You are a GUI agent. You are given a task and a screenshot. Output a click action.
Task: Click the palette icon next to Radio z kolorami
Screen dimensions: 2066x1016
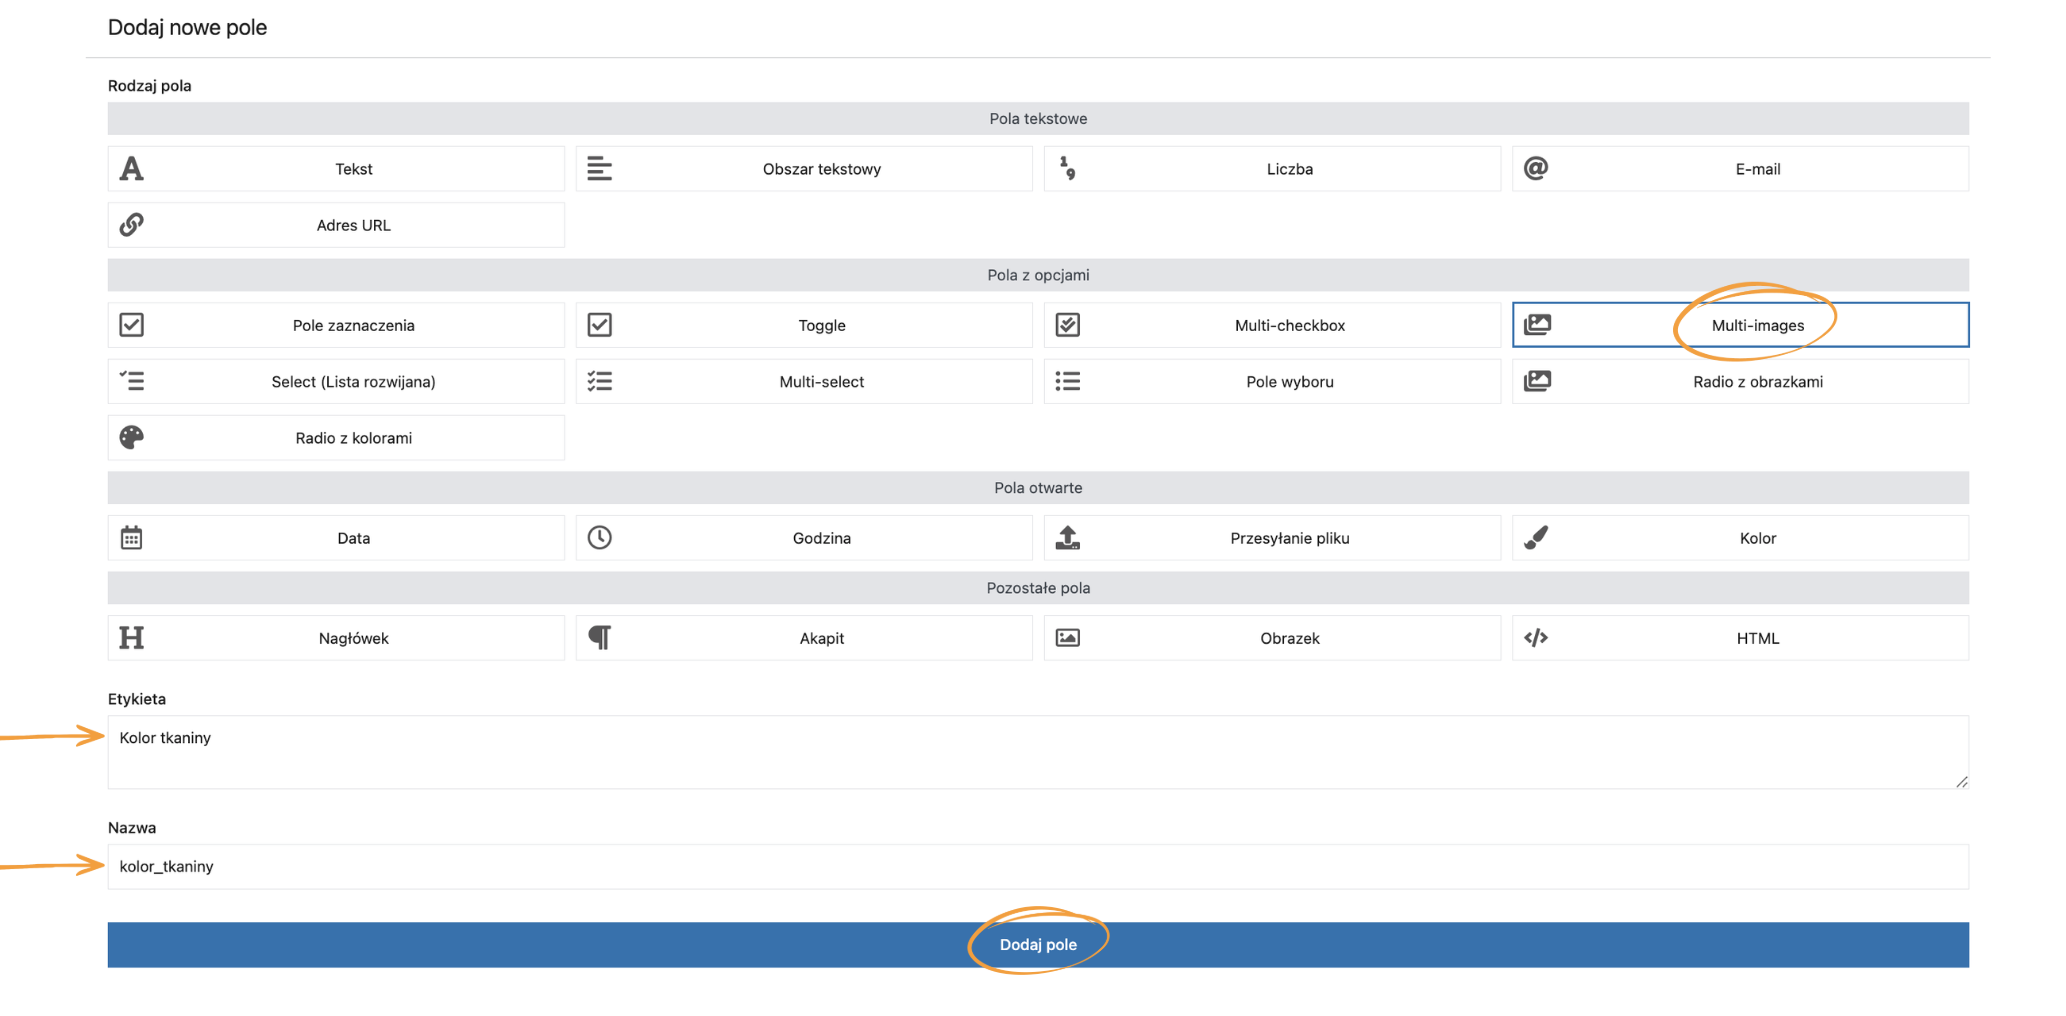coord(132,437)
